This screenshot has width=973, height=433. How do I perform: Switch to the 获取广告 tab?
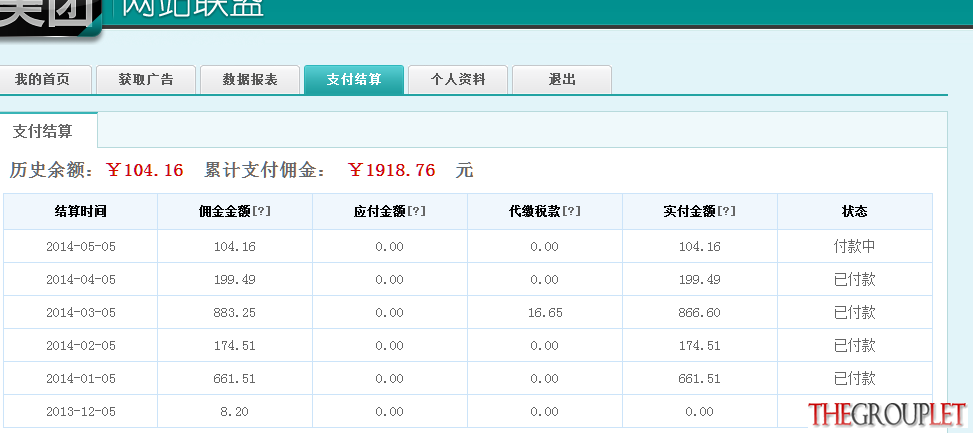(x=146, y=80)
